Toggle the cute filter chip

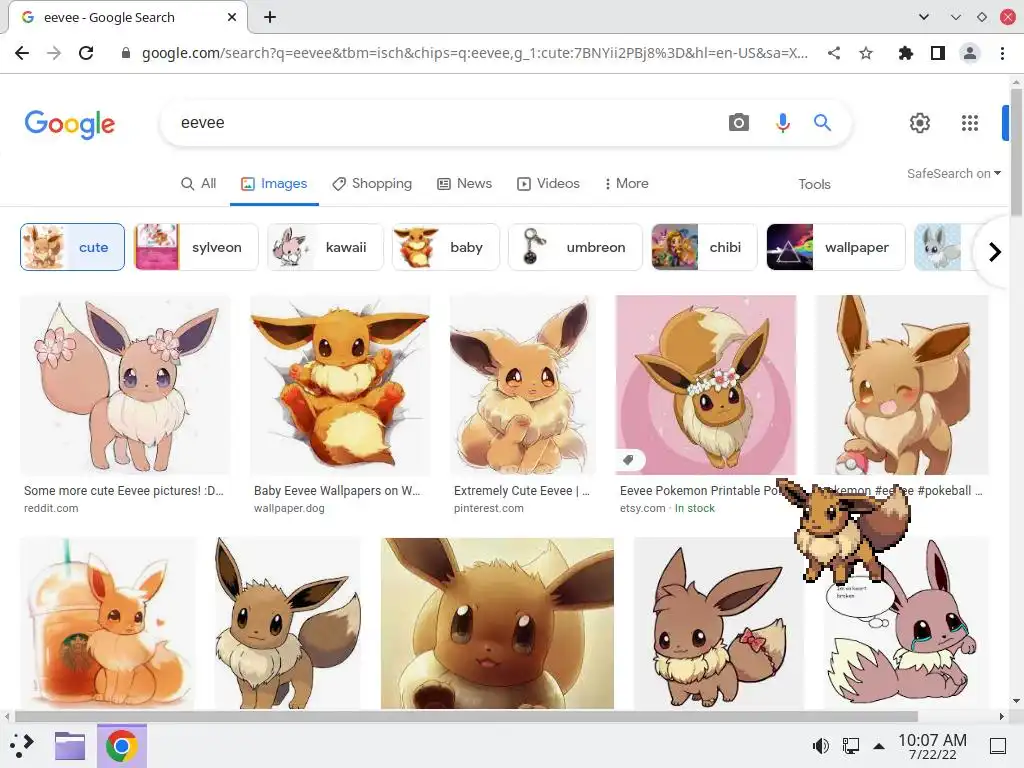[x=72, y=247]
